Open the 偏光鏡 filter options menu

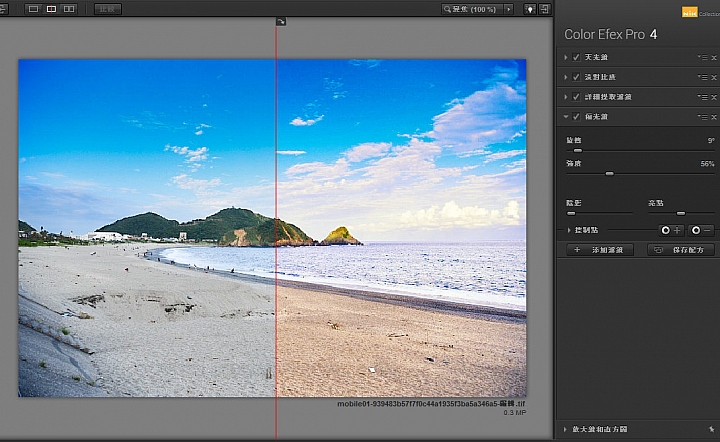(x=703, y=117)
